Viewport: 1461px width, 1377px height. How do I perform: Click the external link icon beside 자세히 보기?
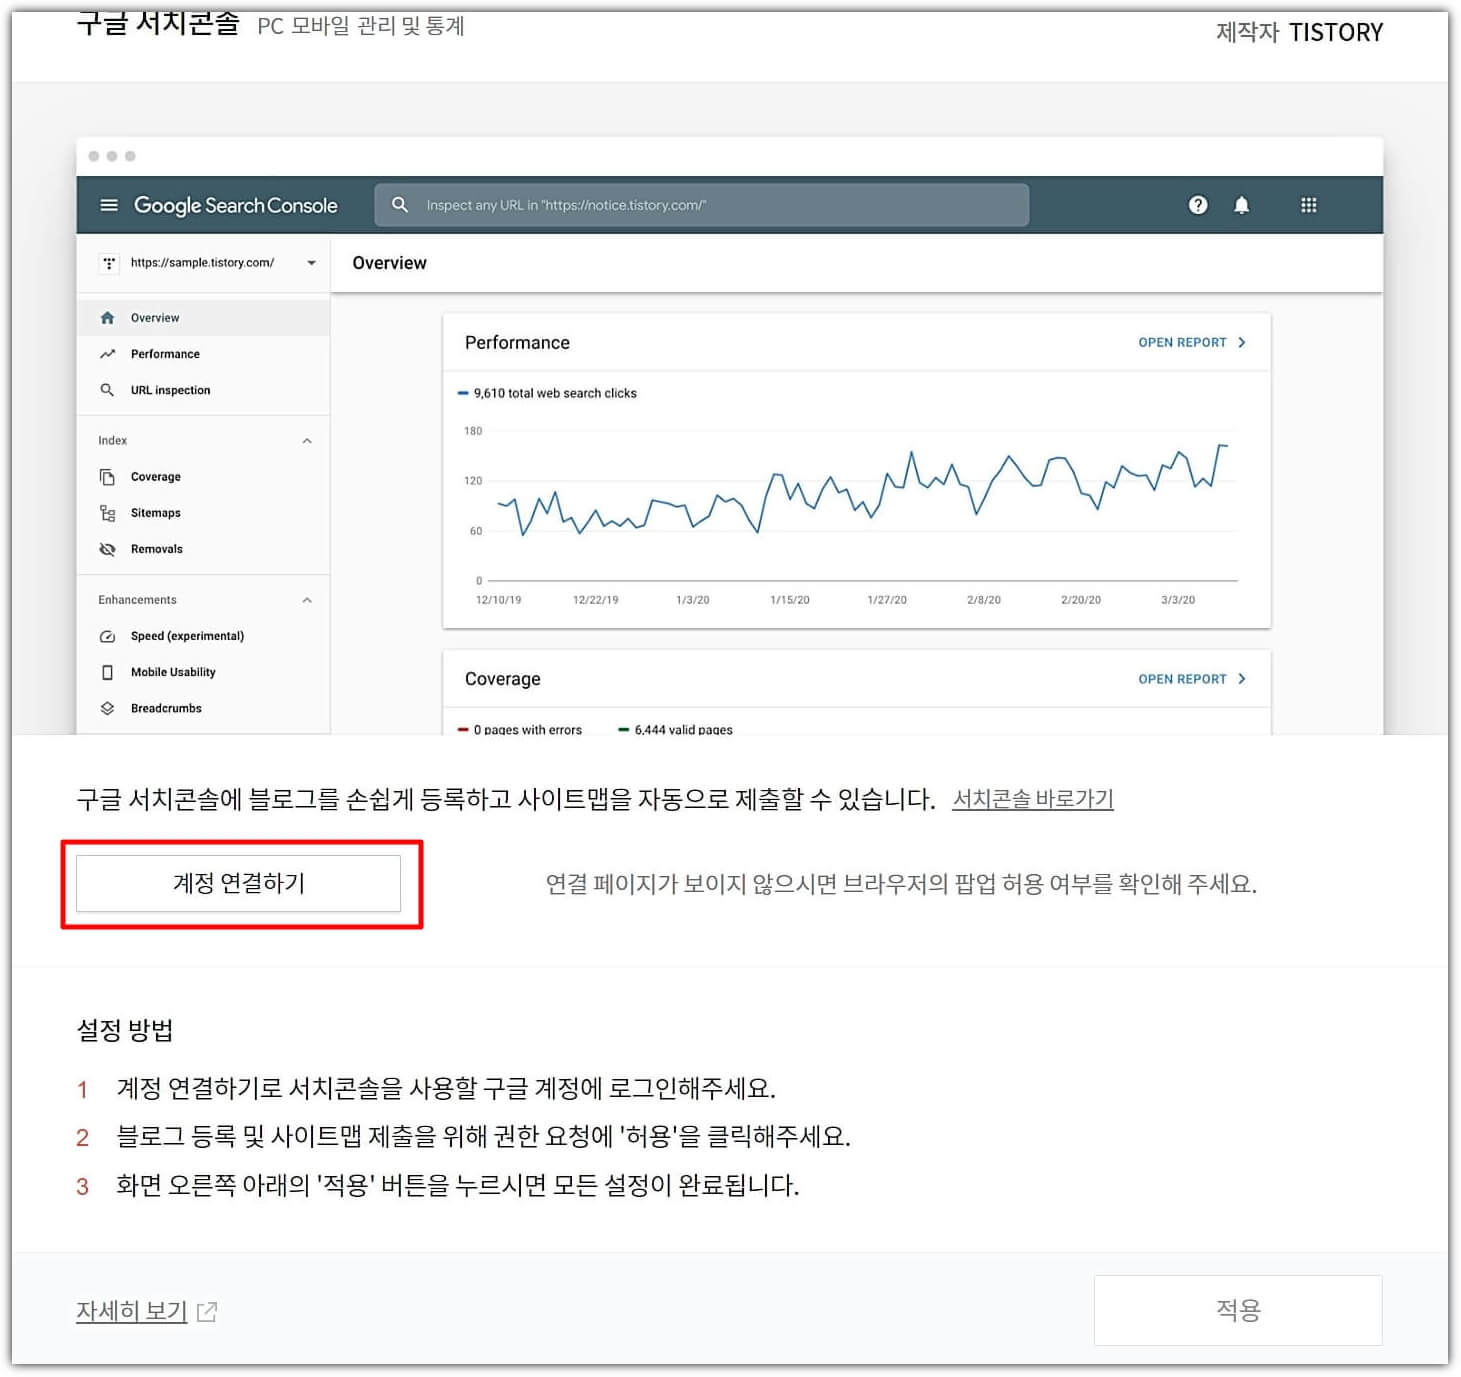pos(208,1311)
